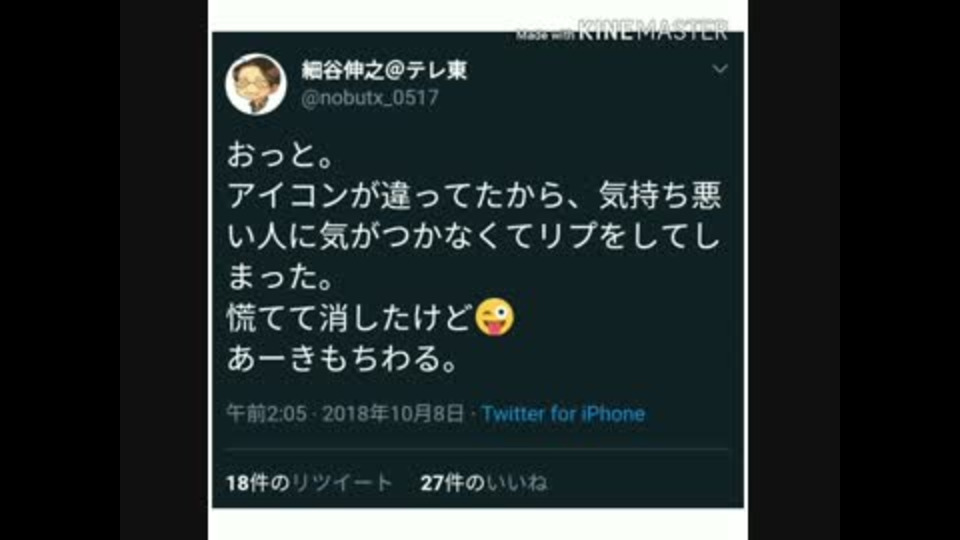Select the first tweet line おっと。
Viewport: 960px width, 540px height.
280,155
